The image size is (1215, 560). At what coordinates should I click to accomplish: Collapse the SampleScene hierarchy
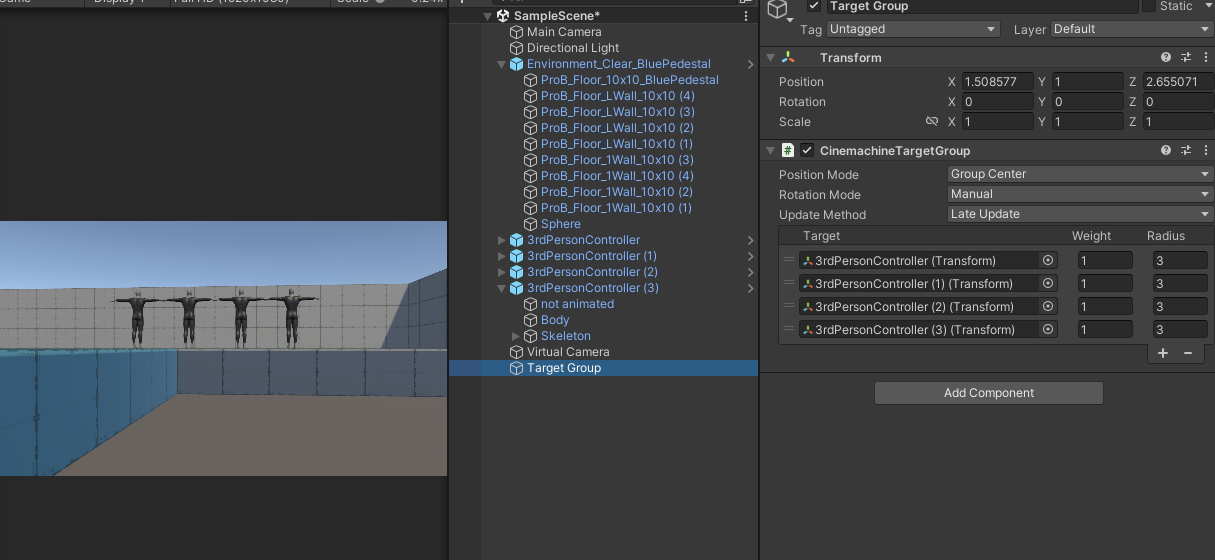point(488,16)
